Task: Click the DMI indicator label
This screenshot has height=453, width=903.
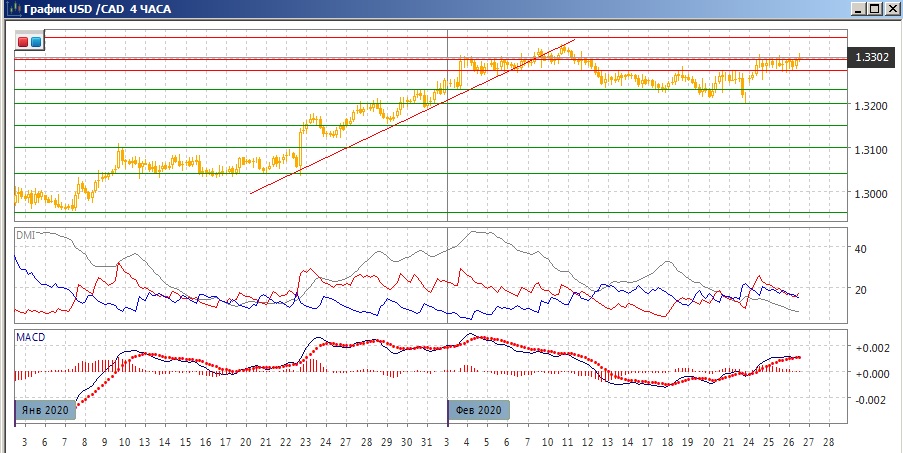Action: [x=26, y=234]
